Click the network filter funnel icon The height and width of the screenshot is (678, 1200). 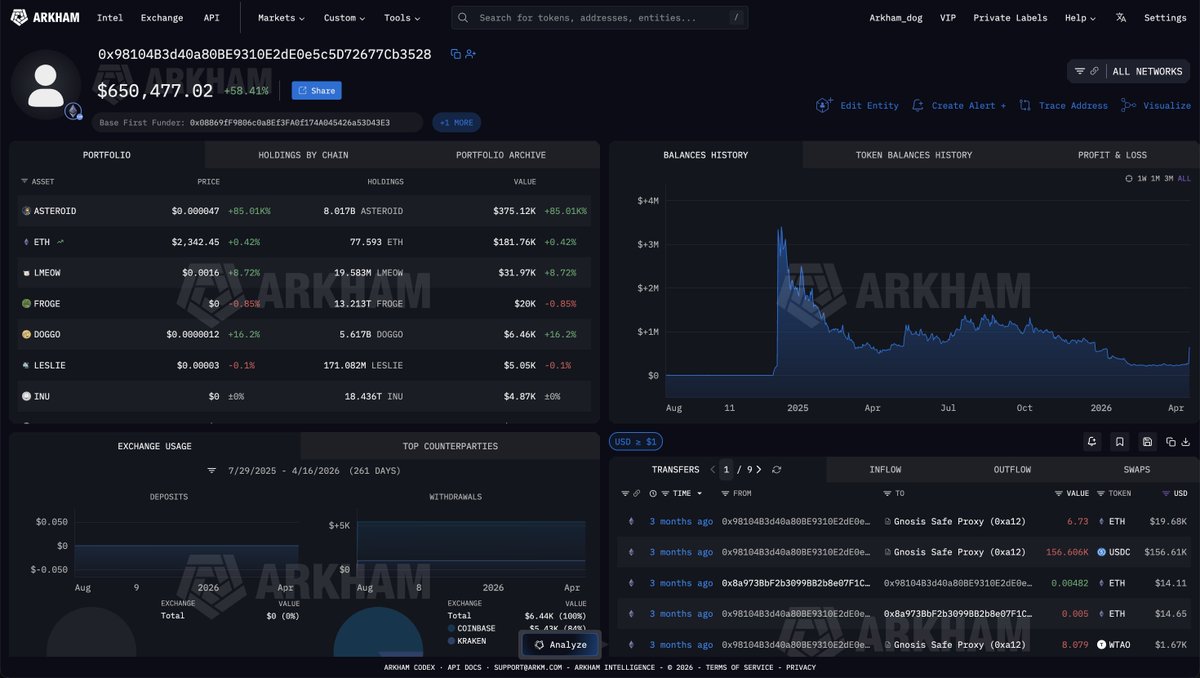(x=1080, y=71)
